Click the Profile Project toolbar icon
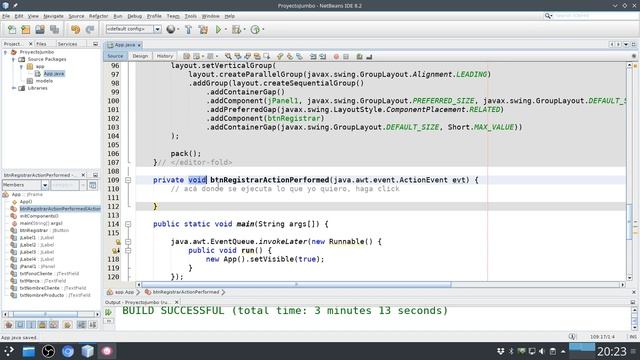The height and width of the screenshot is (360, 640). click(255, 29)
